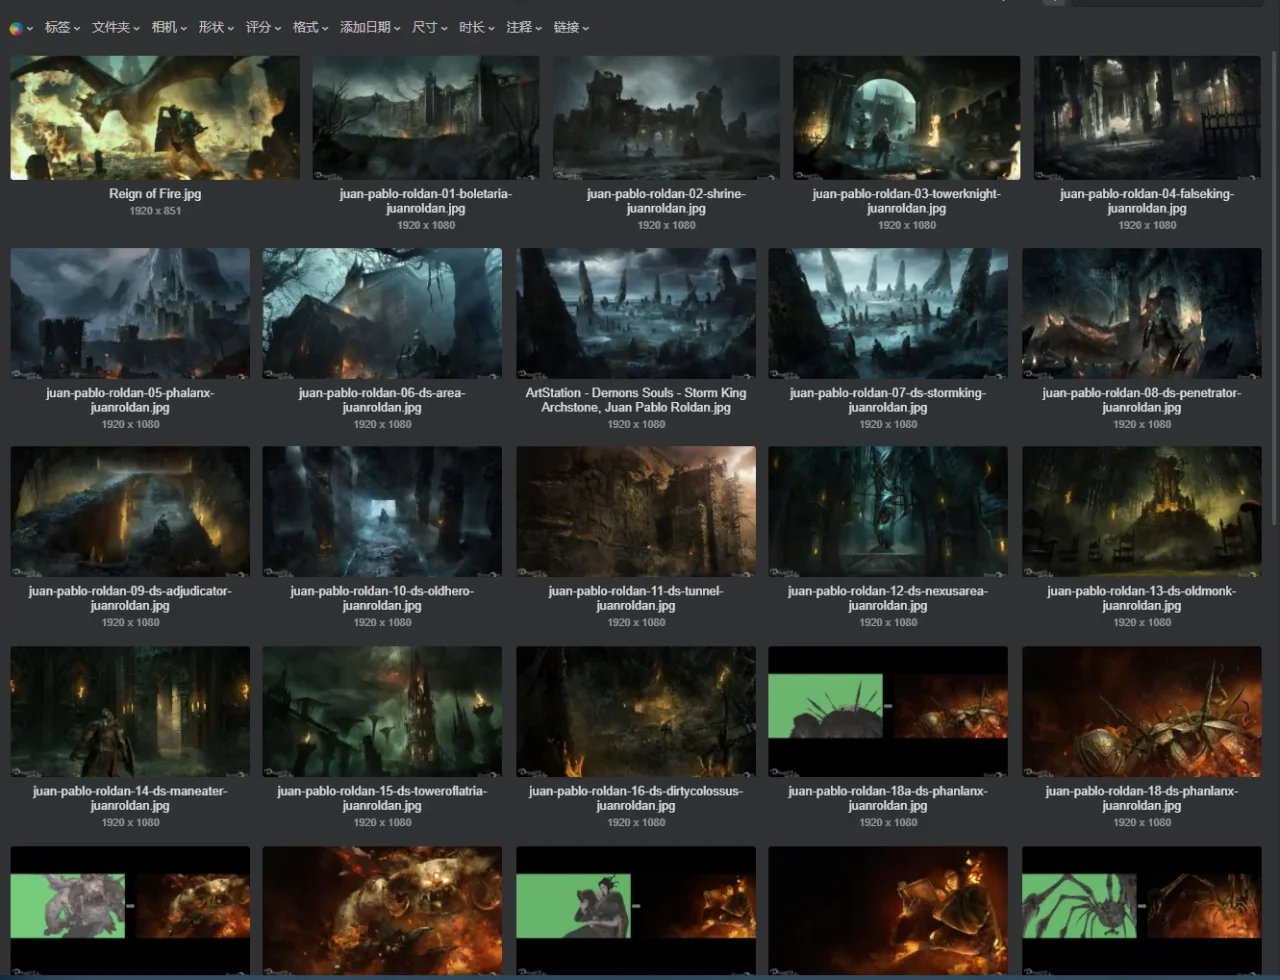Viewport: 1280px width, 980px height.
Task: Open the color filter wheel dropdown
Action: (x=21, y=28)
